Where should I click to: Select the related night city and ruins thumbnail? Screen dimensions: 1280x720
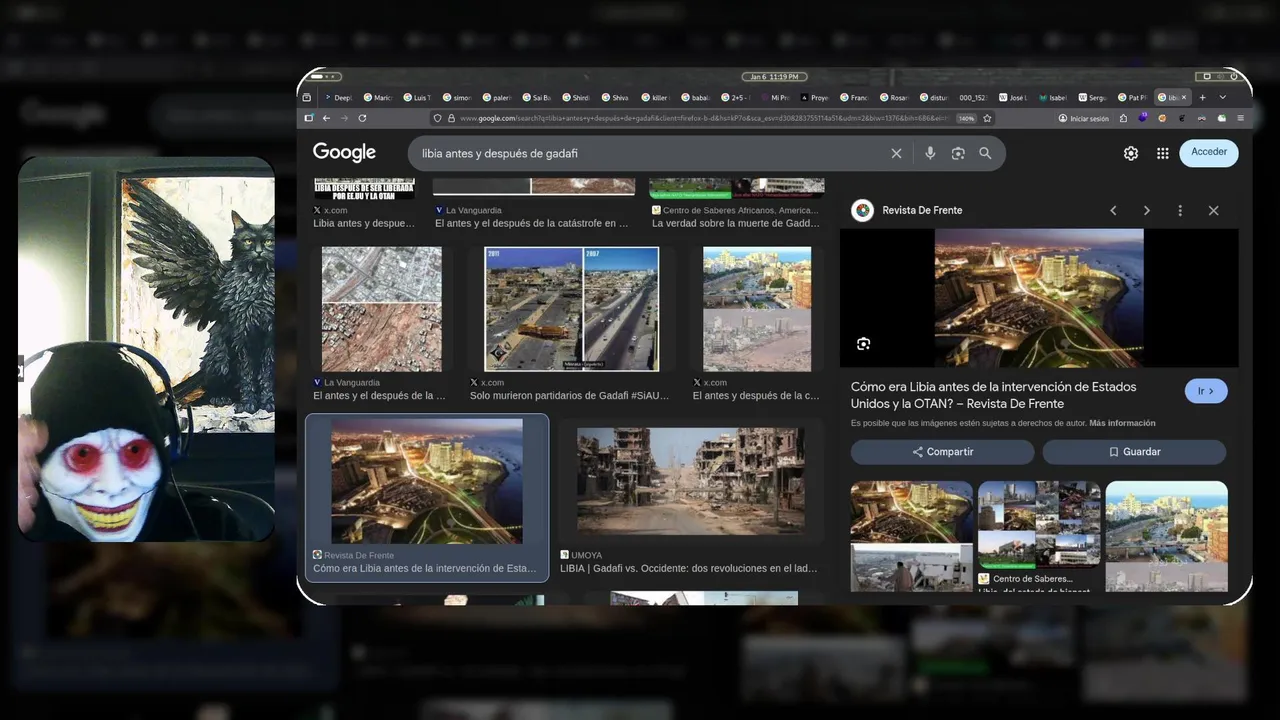(x=911, y=536)
